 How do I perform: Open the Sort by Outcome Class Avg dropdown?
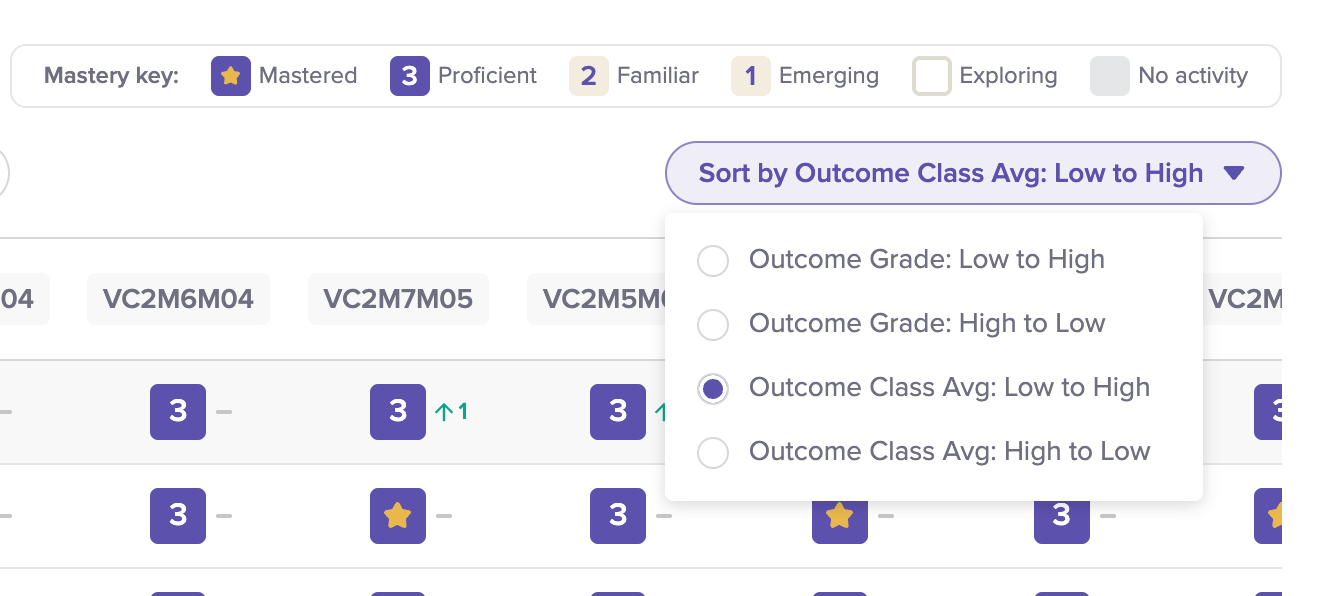pos(973,173)
